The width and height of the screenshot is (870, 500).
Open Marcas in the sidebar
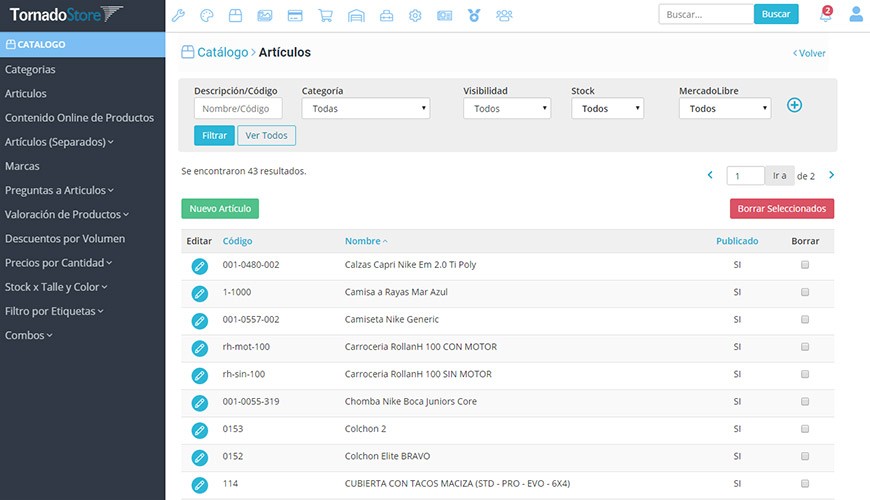point(22,166)
